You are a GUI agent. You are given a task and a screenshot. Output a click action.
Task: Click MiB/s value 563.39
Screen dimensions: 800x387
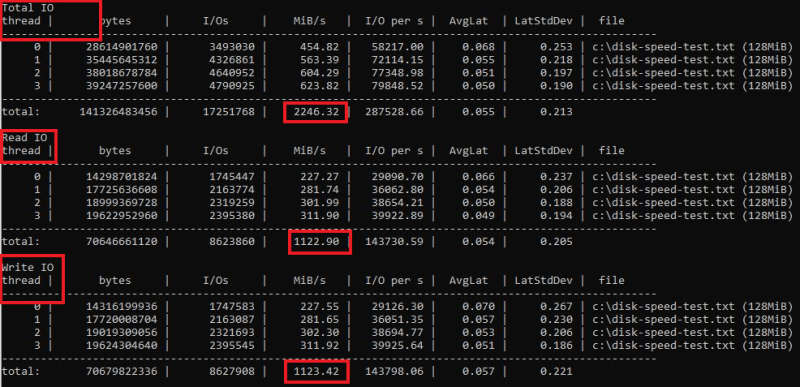(320, 60)
